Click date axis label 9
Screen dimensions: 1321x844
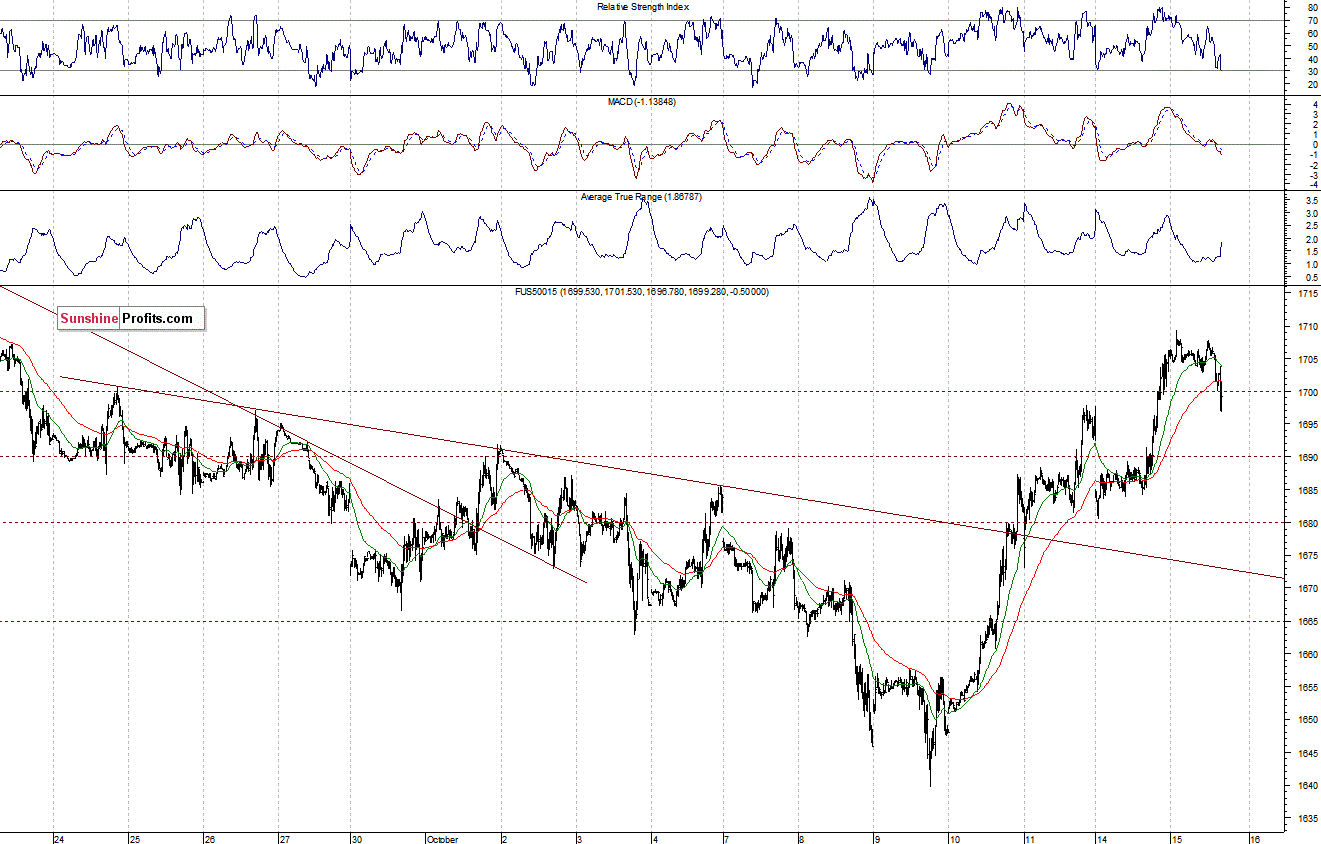[877, 839]
